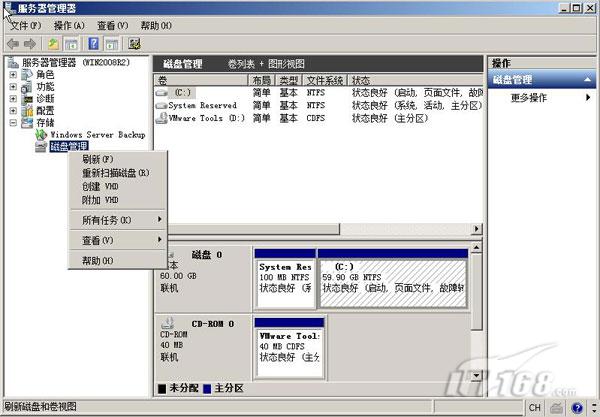Click the VMware Tools (D:) disc icon
The image size is (600, 417).
161,118
